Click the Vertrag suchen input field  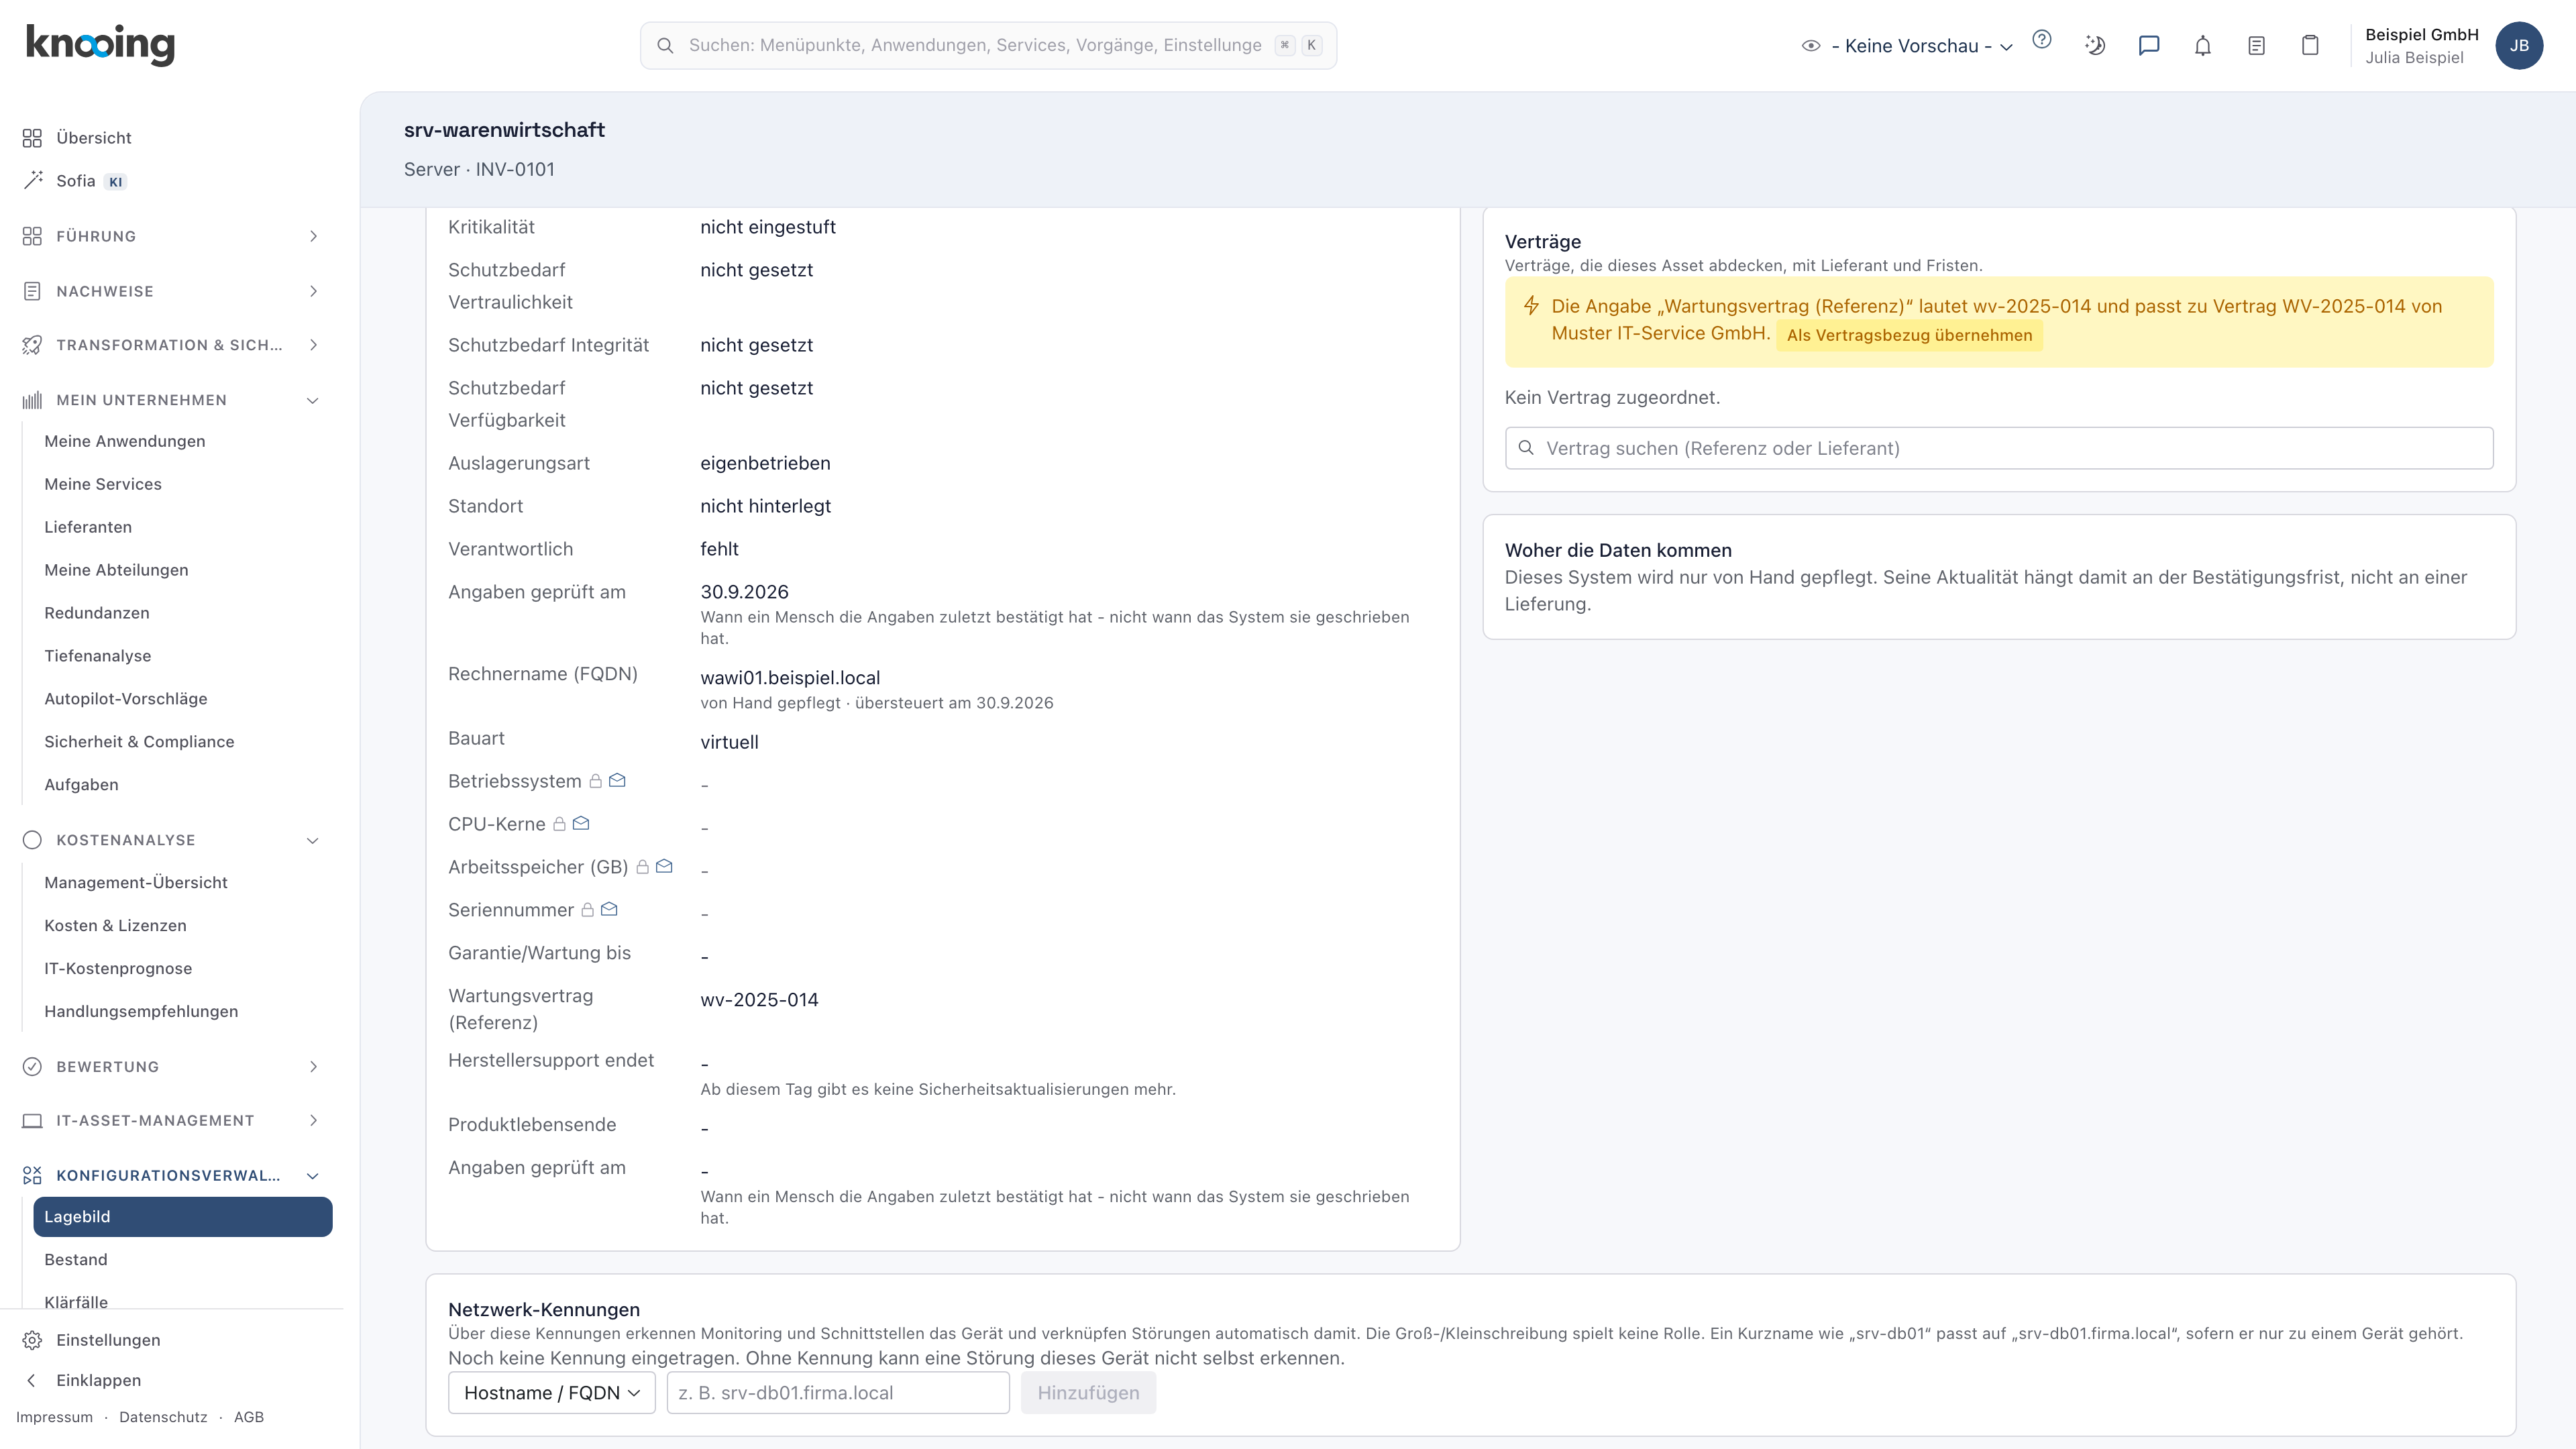click(1998, 448)
